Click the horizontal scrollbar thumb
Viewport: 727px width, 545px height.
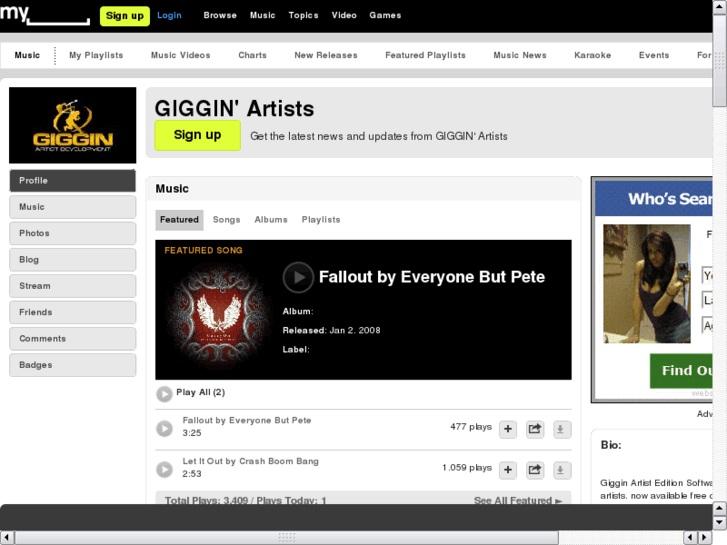click(287, 538)
